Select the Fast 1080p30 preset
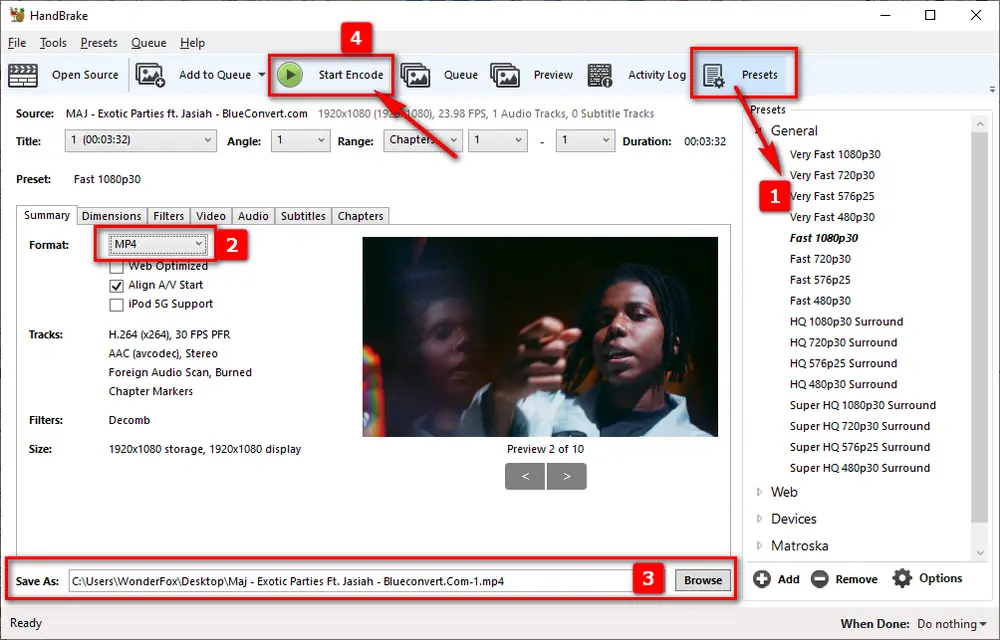This screenshot has width=1000, height=640. tap(823, 238)
